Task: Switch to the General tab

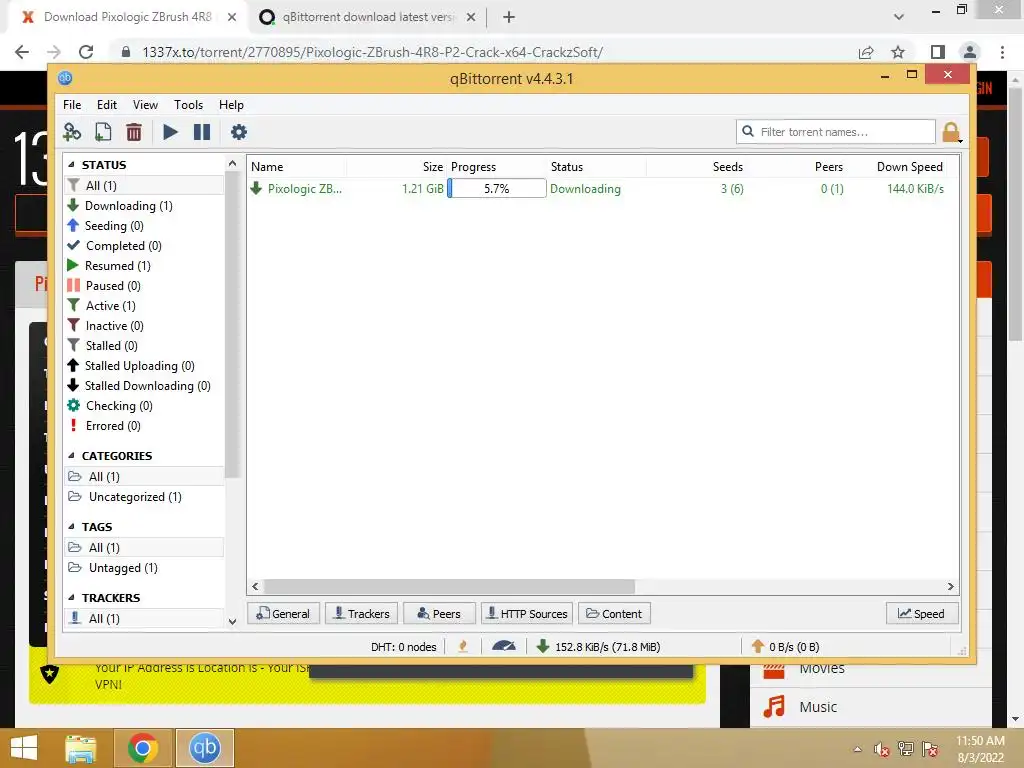Action: click(x=283, y=613)
